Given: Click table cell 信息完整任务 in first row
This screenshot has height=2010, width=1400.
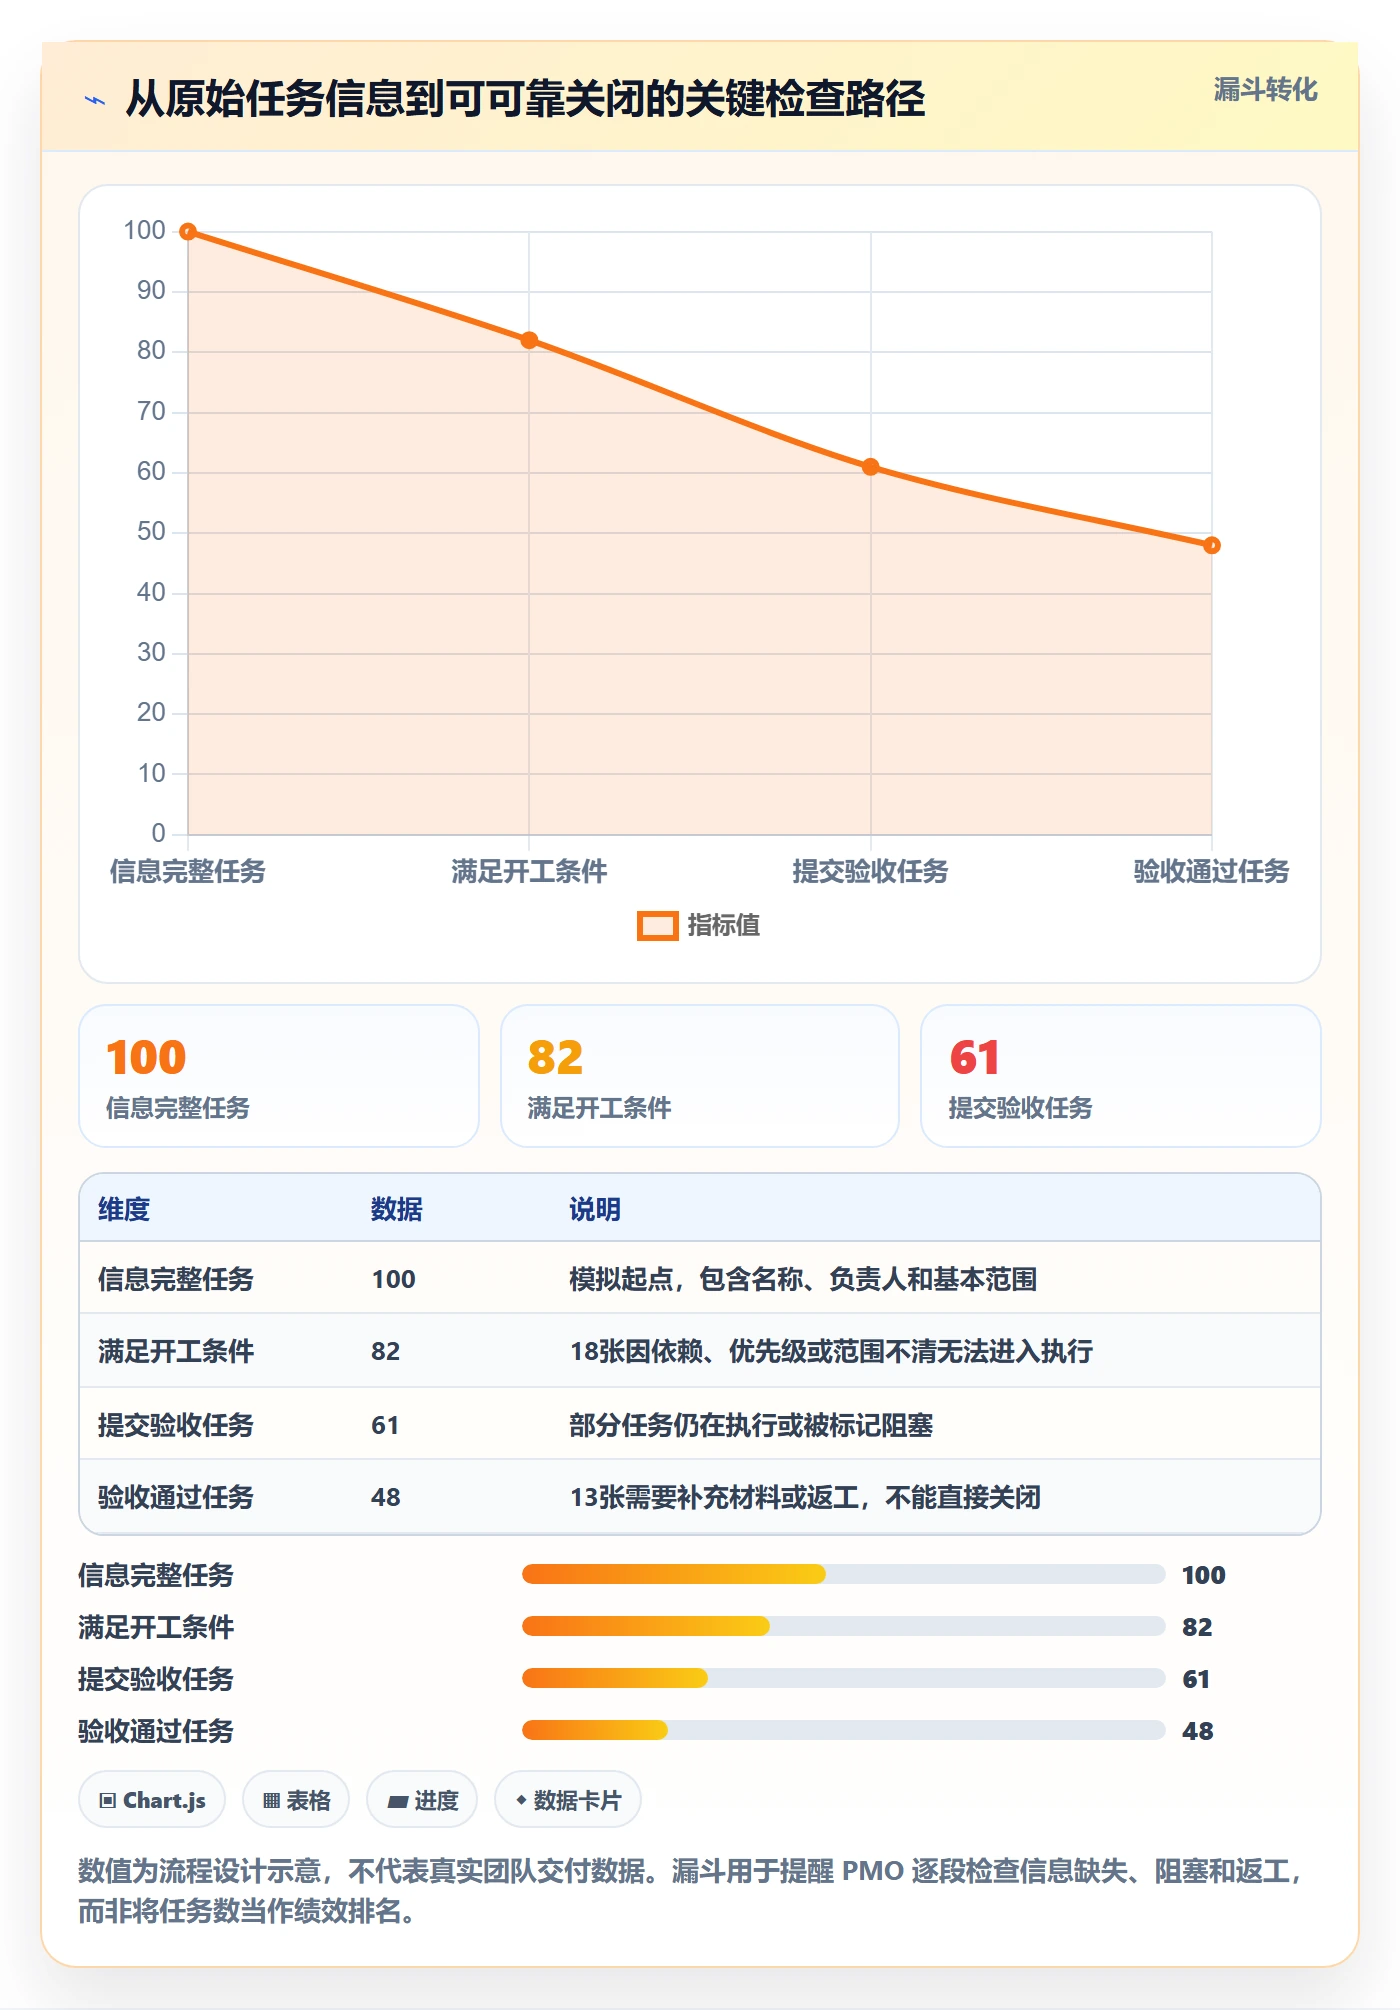Looking at the screenshot, I should 176,1279.
